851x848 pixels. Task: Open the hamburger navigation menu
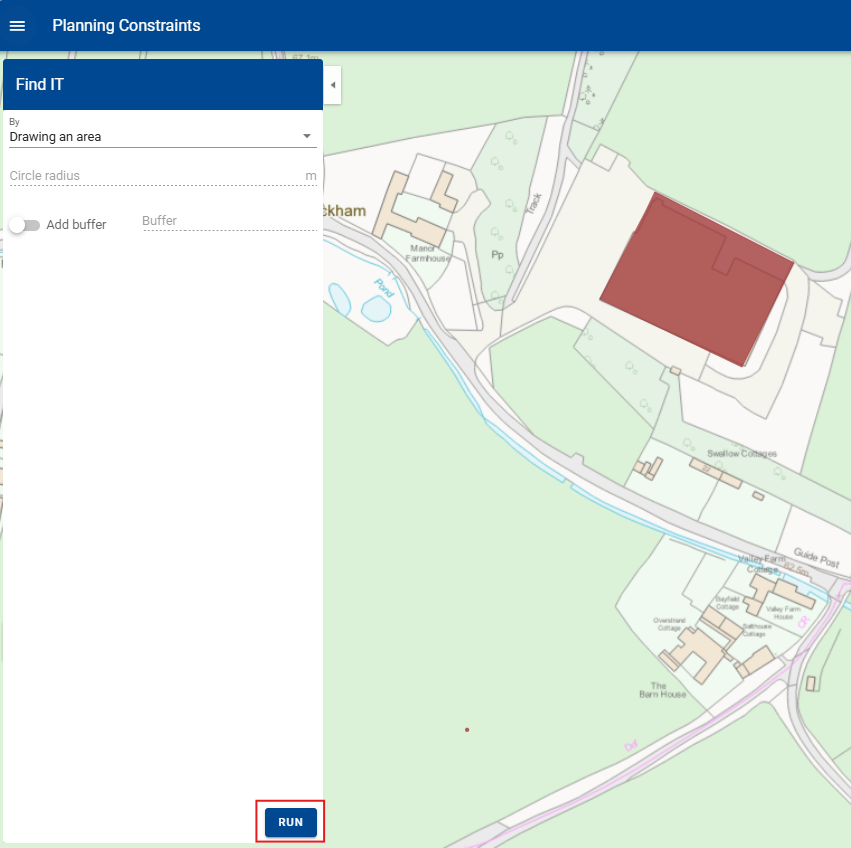[x=17, y=26]
